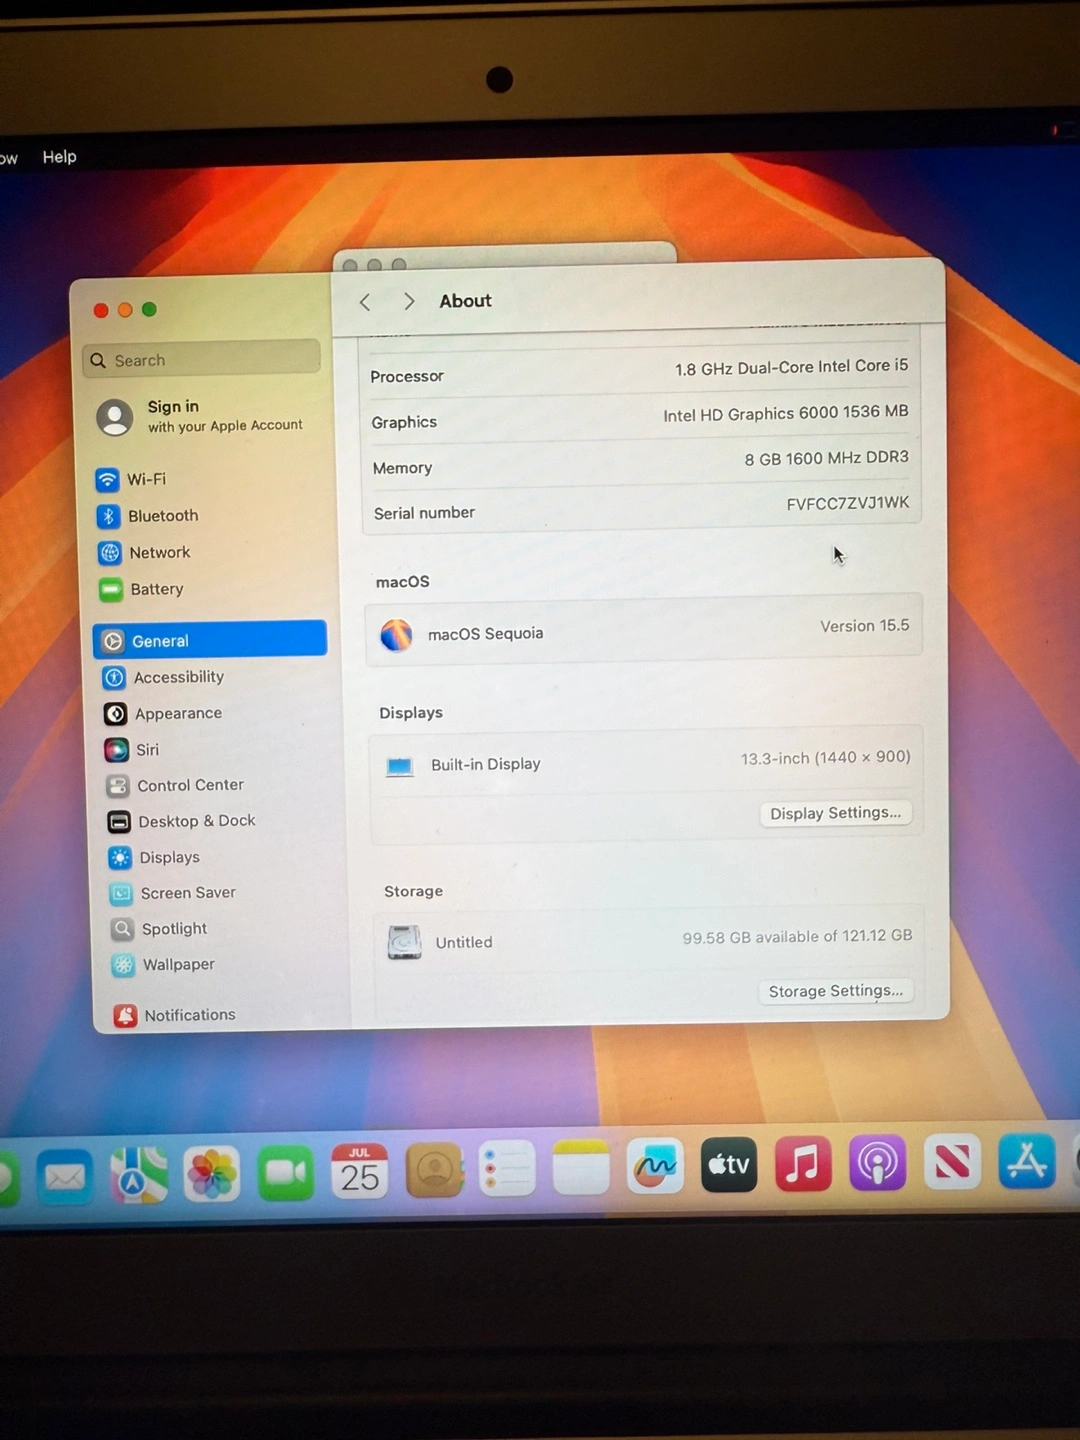Image resolution: width=1080 pixels, height=1440 pixels.
Task: Go back with the left chevron
Action: pos(365,302)
